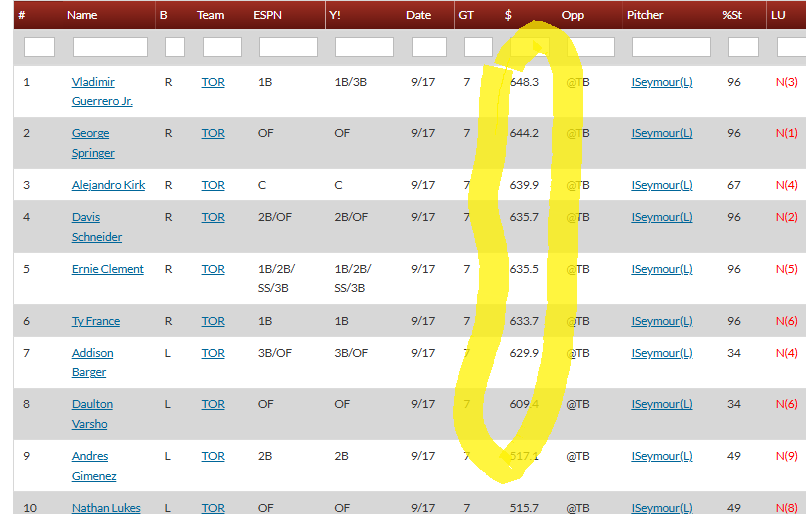Click the Date filter input box

(429, 47)
